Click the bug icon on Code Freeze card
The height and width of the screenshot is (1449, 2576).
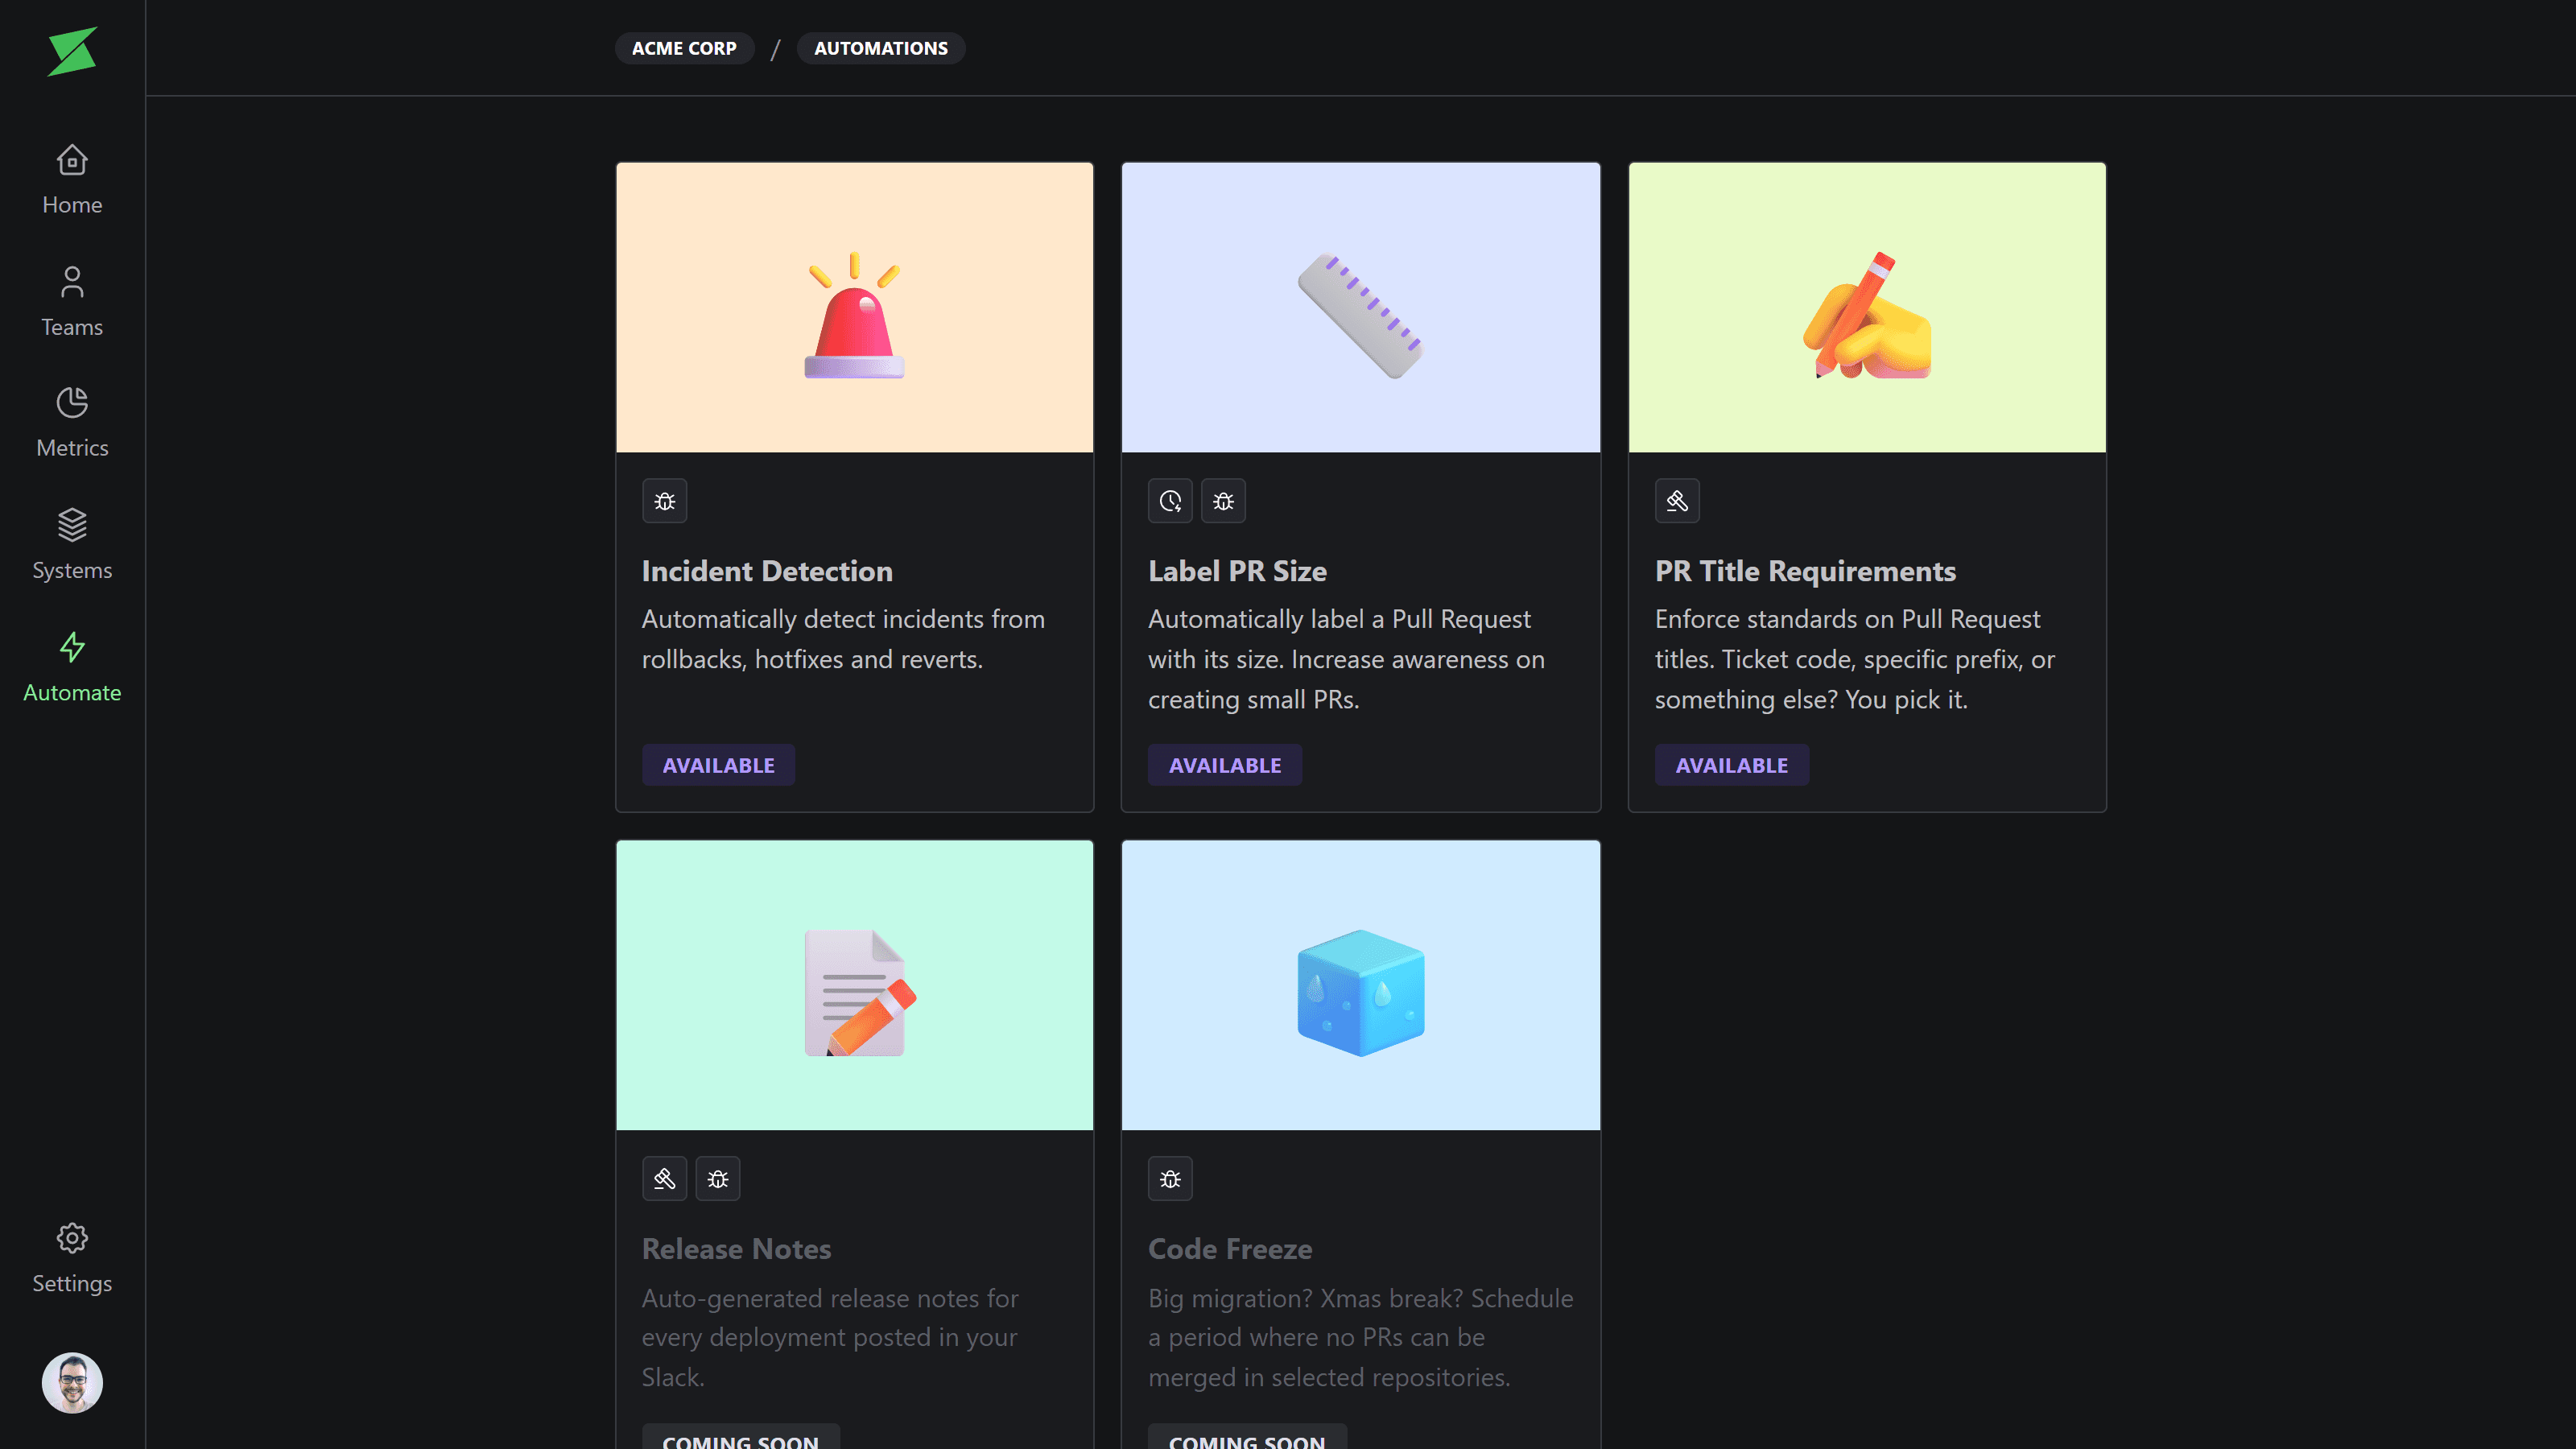(x=1170, y=1179)
